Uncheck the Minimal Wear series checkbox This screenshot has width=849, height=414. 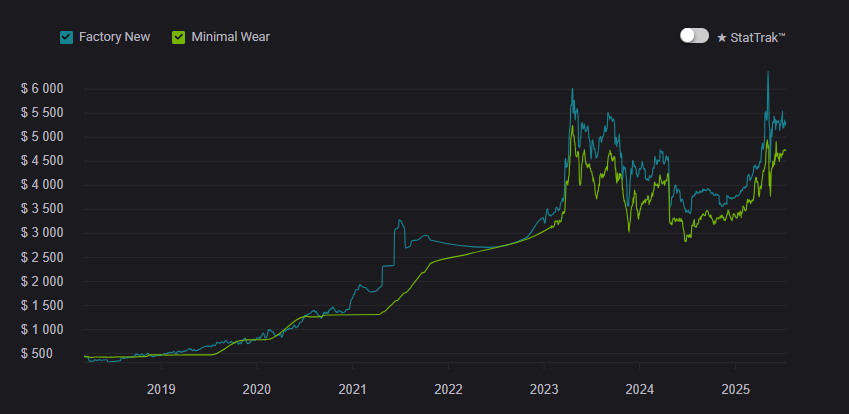click(x=179, y=37)
